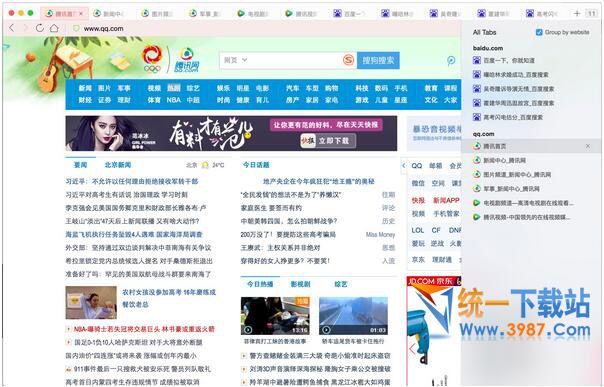Open the 网页 search type dropdown
The image size is (604, 387).
click(x=235, y=60)
